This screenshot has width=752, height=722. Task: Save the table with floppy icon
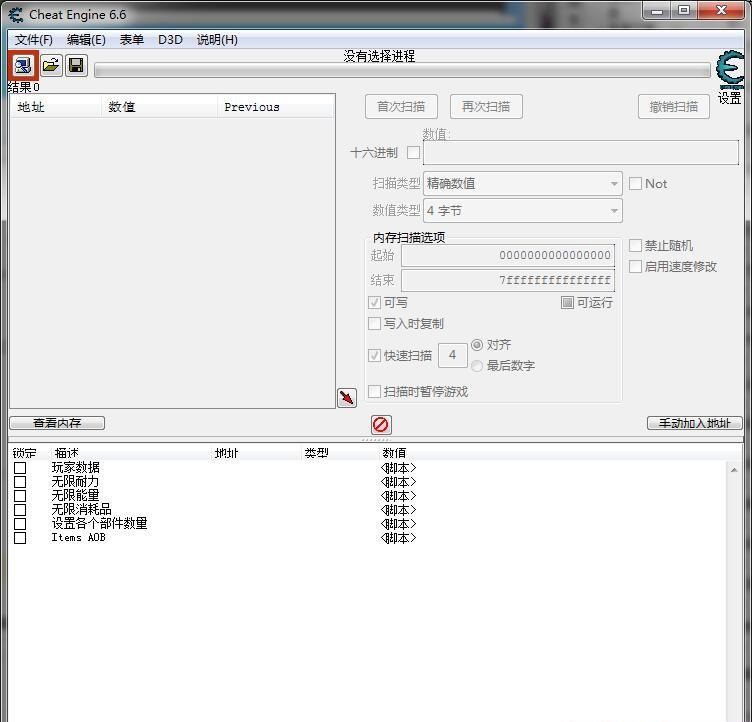[x=76, y=65]
